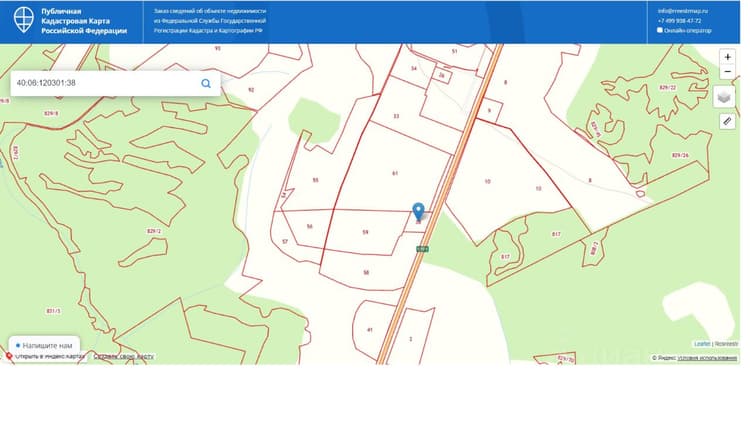Click the green road sign marker on the map
Screen dimensions: 750x422
pyautogui.click(x=422, y=249)
